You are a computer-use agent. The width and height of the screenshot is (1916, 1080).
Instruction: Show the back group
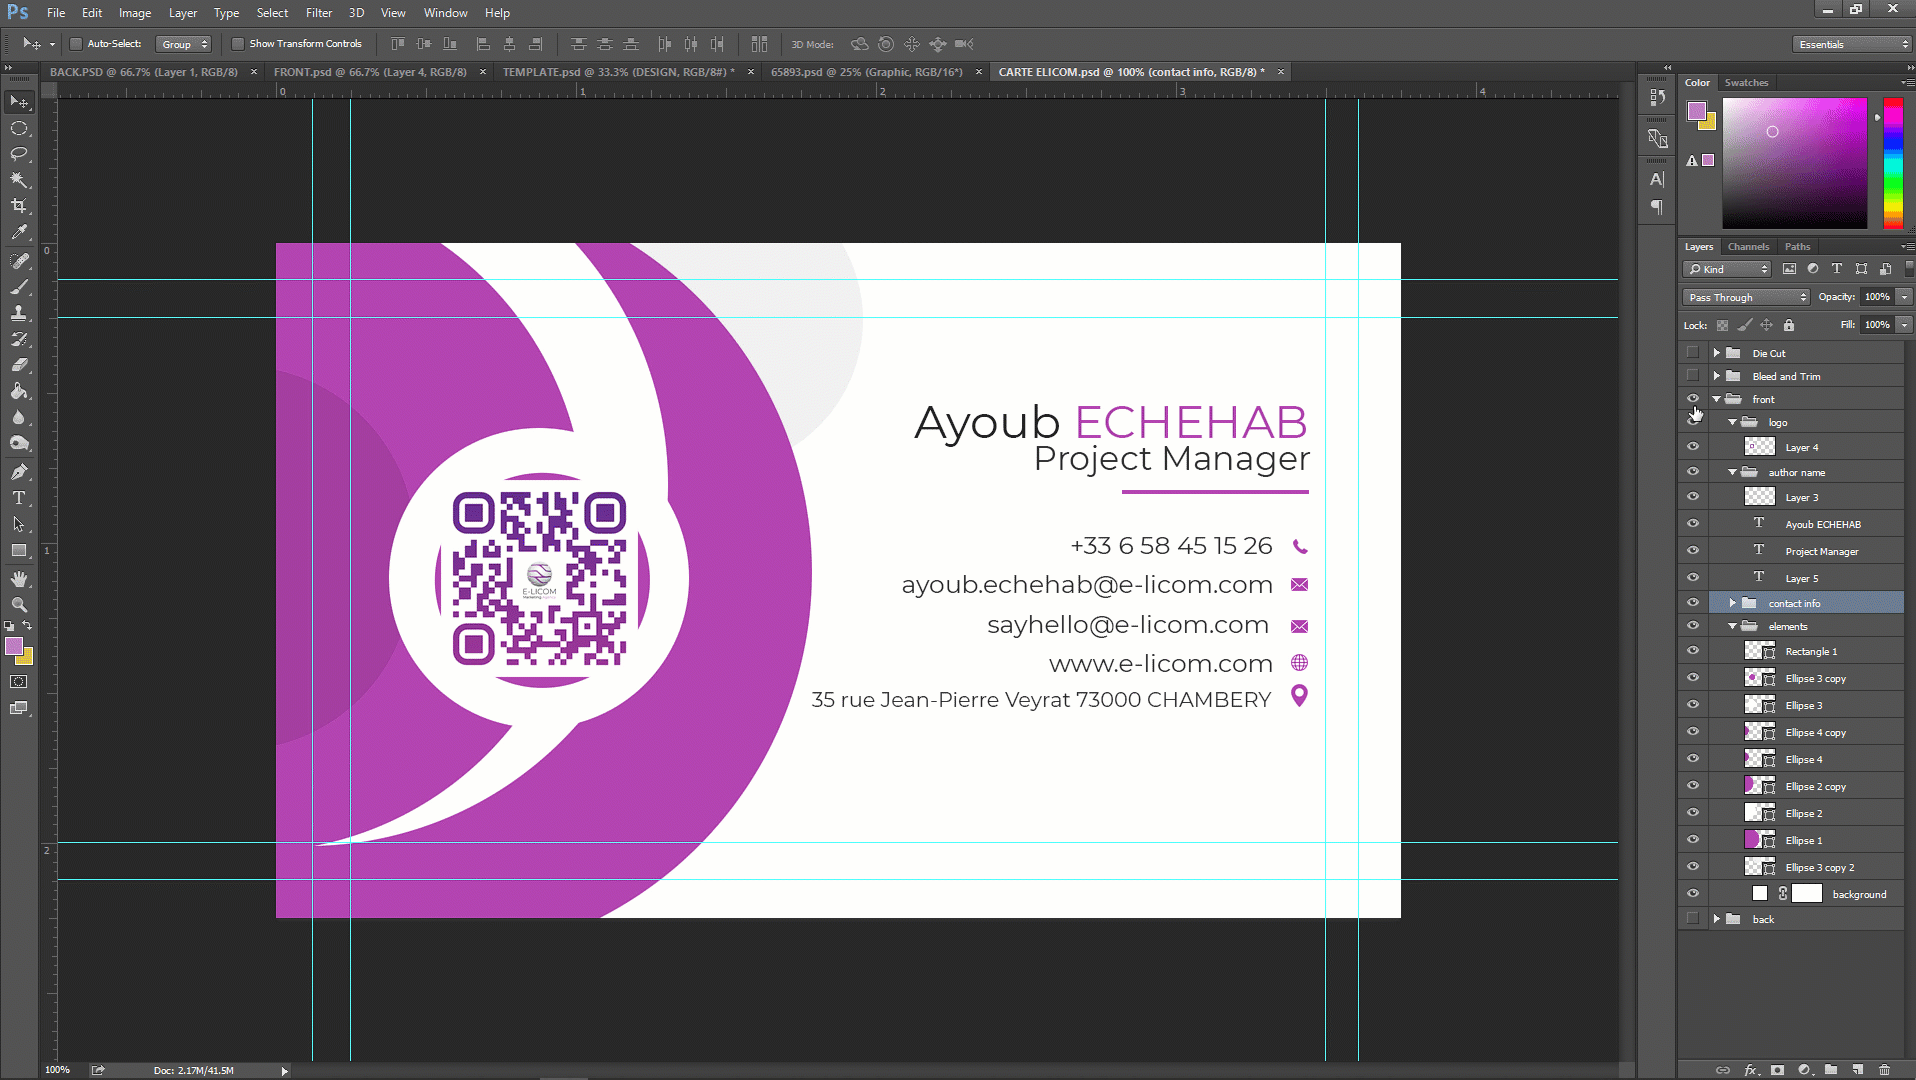tap(1692, 919)
